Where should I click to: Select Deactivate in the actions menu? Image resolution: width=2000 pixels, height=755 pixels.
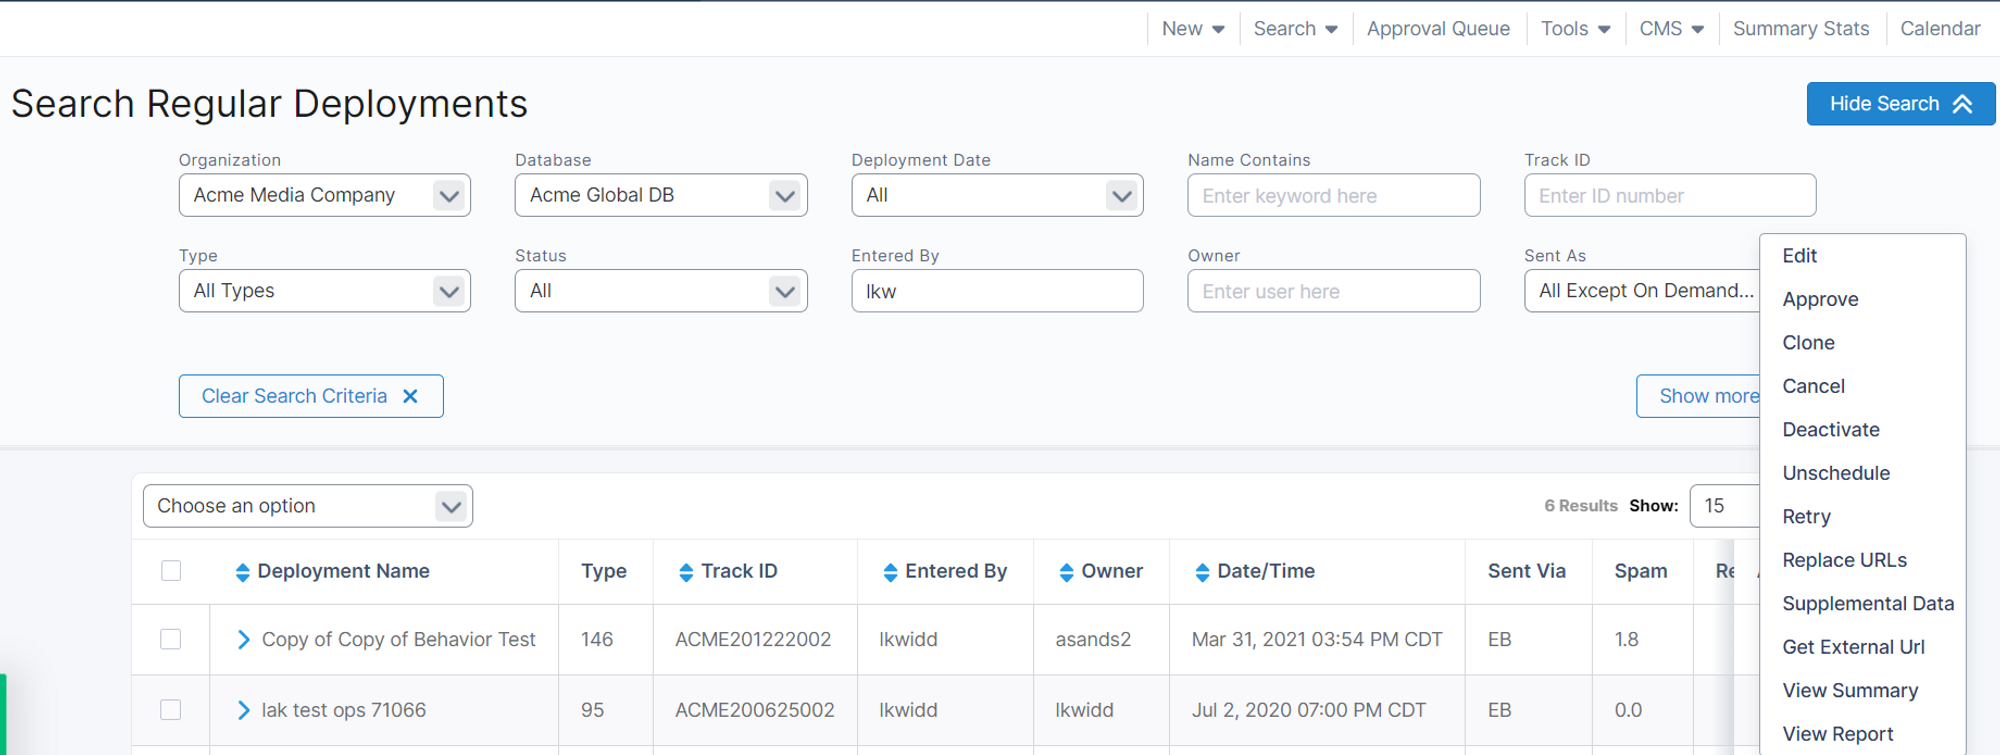click(x=1830, y=430)
